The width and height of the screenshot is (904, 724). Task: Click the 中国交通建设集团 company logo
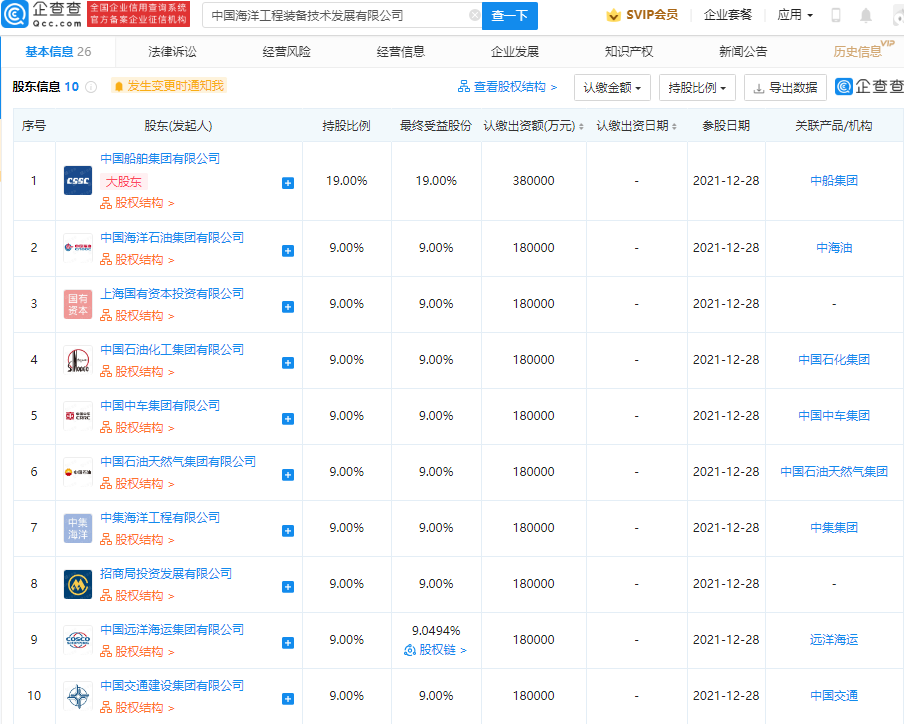pos(78,696)
